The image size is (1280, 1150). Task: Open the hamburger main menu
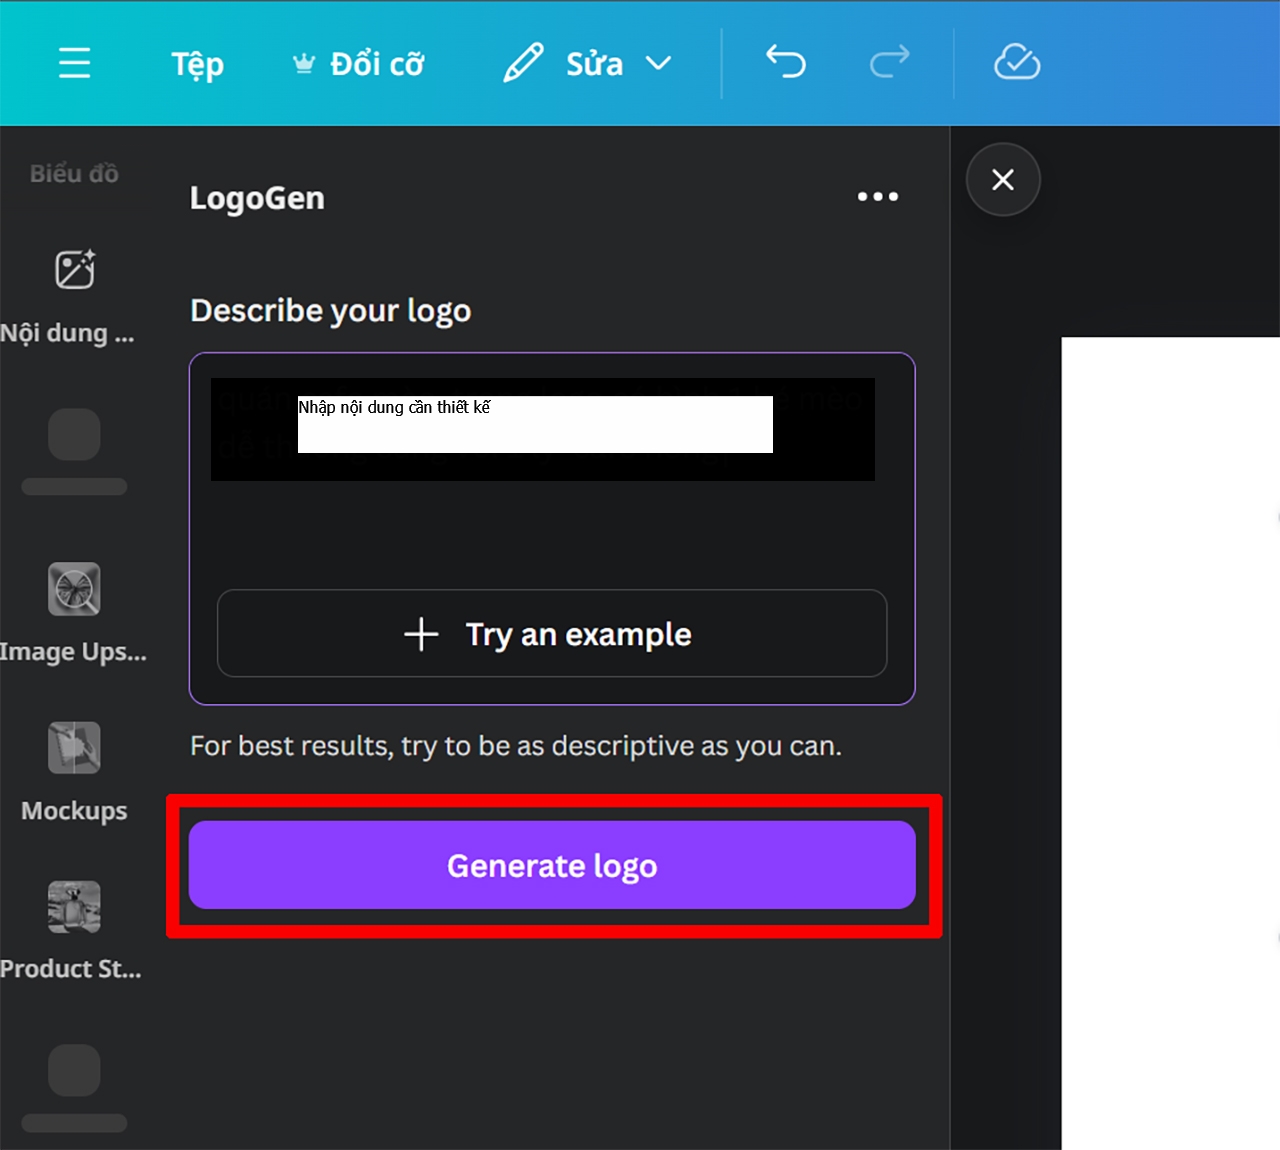(74, 63)
